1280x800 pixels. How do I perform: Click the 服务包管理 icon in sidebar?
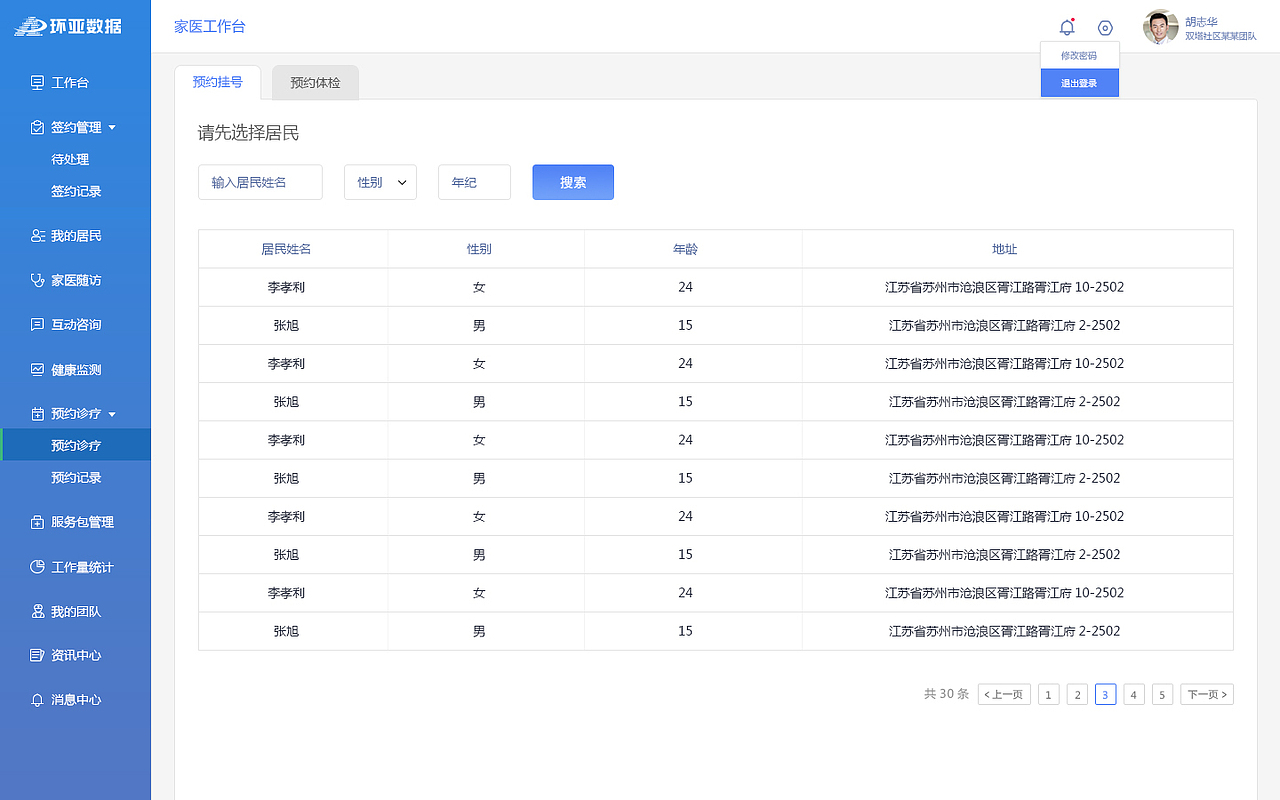[x=37, y=522]
